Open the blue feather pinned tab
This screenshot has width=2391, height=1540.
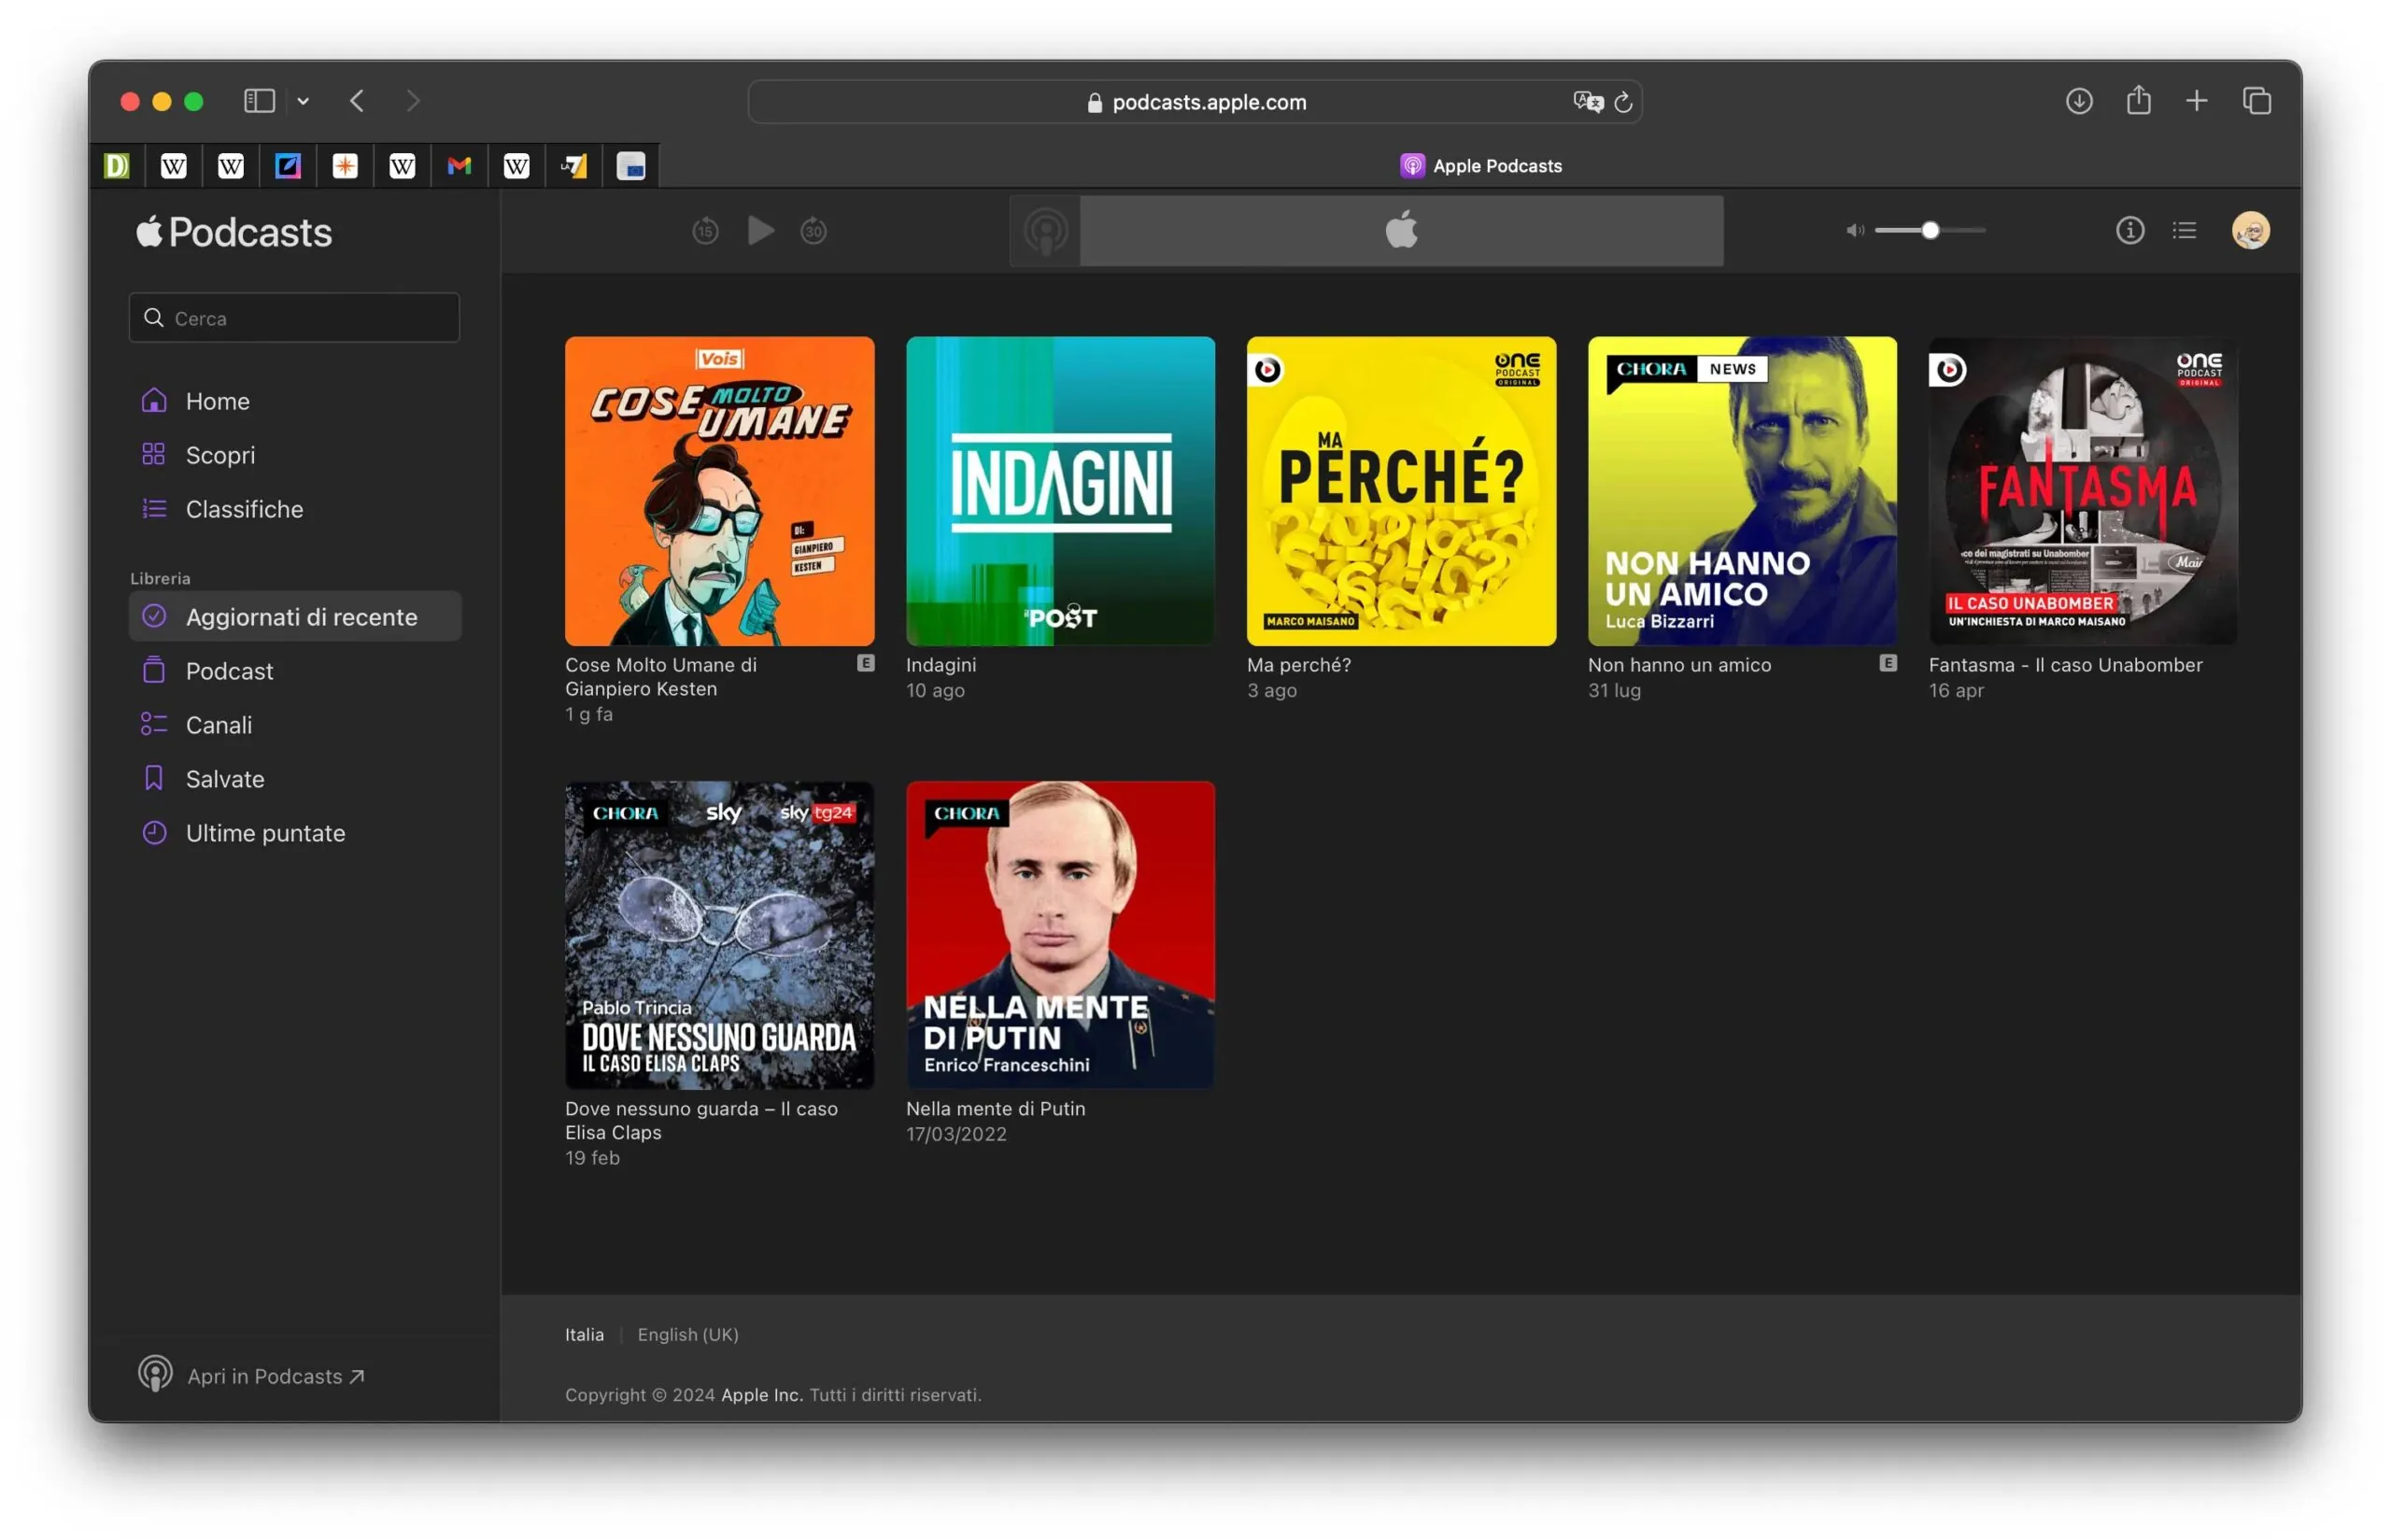click(x=288, y=166)
